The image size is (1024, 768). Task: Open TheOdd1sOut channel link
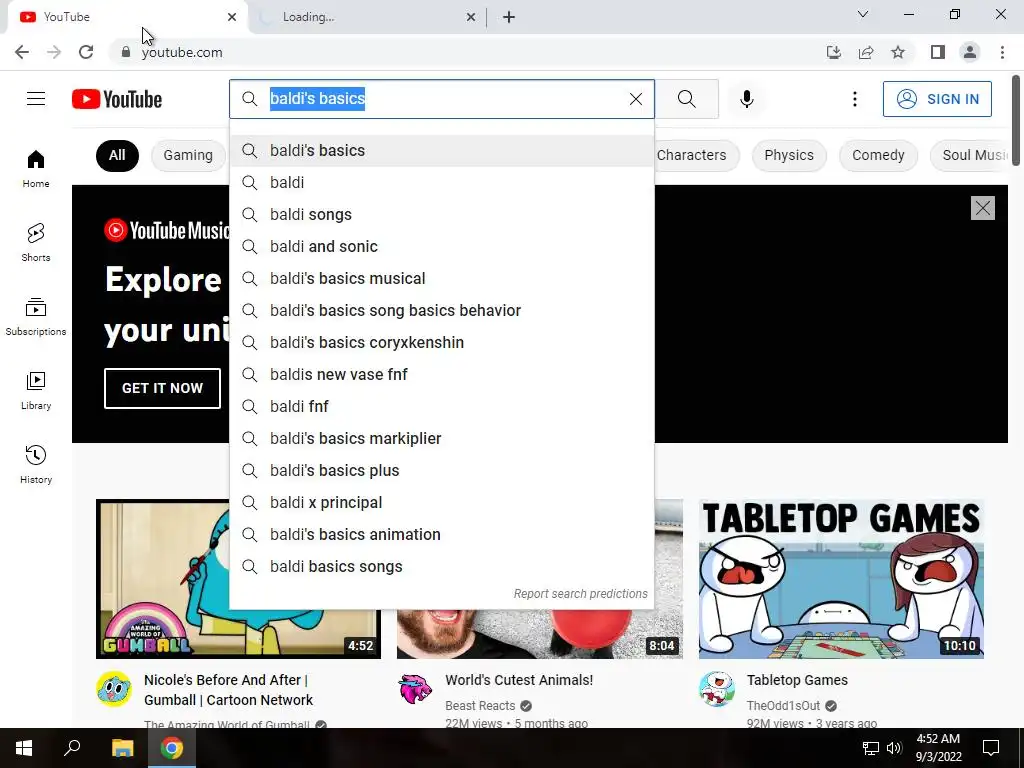(x=783, y=706)
